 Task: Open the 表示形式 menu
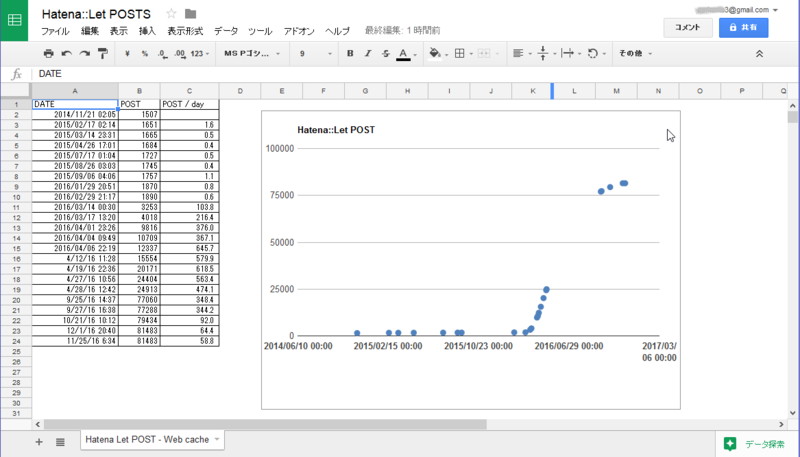(185, 31)
